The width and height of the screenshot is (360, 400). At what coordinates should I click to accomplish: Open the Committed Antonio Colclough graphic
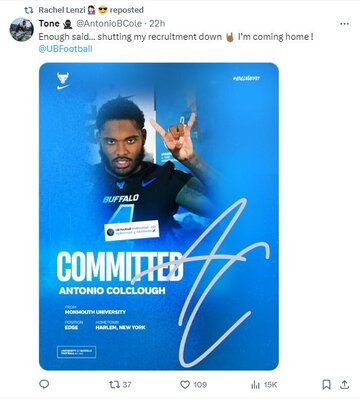(x=159, y=216)
